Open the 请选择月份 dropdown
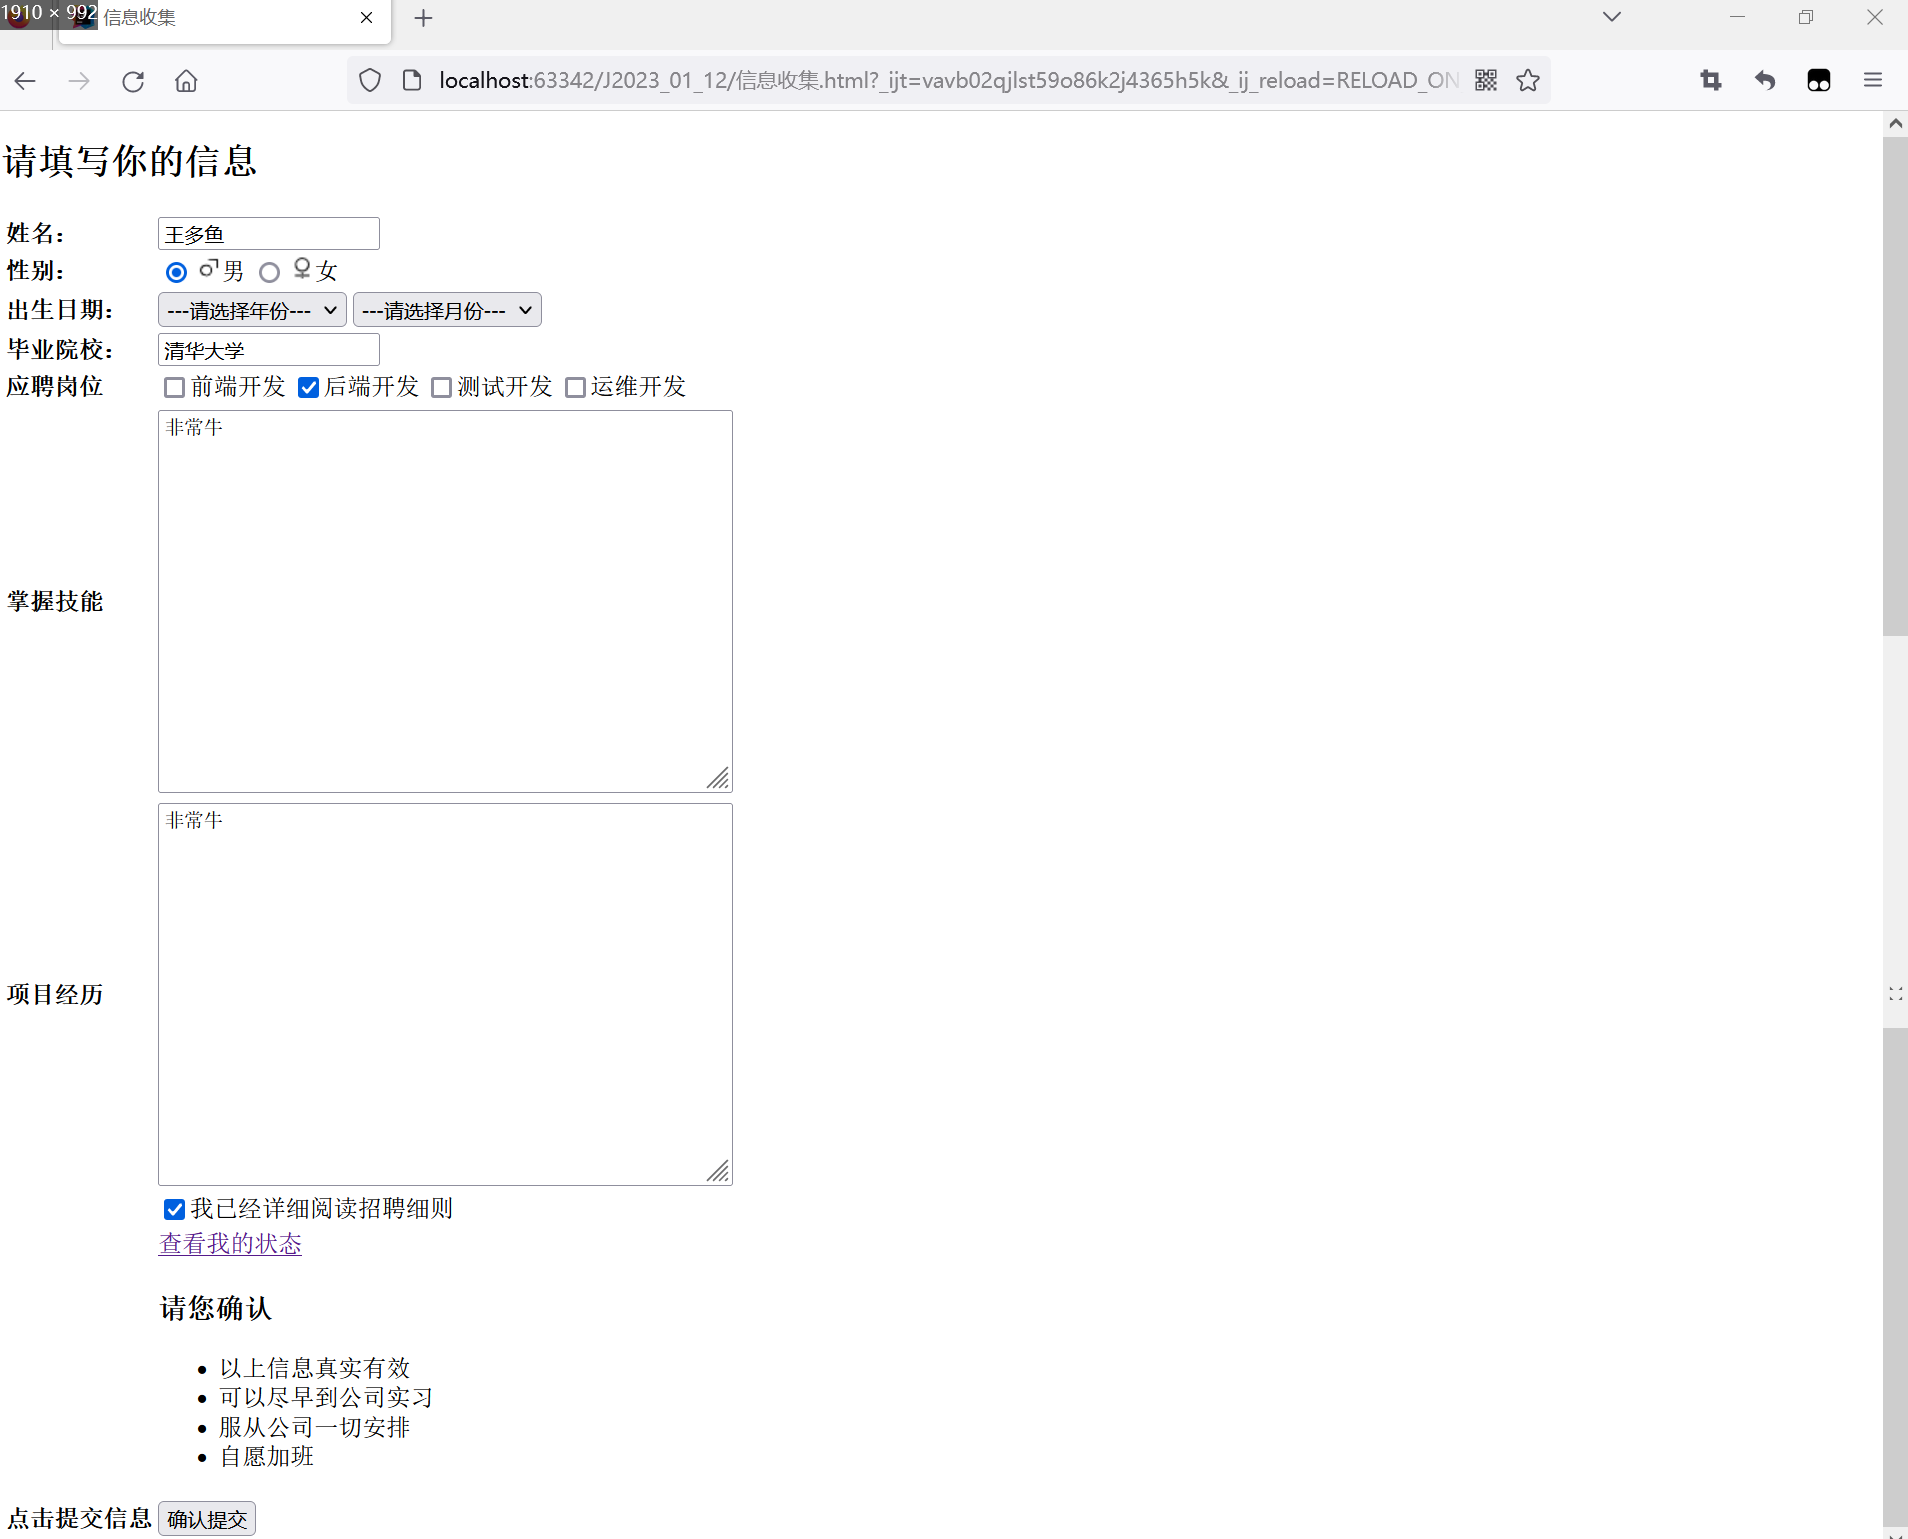This screenshot has height=1539, width=1908. pos(447,310)
